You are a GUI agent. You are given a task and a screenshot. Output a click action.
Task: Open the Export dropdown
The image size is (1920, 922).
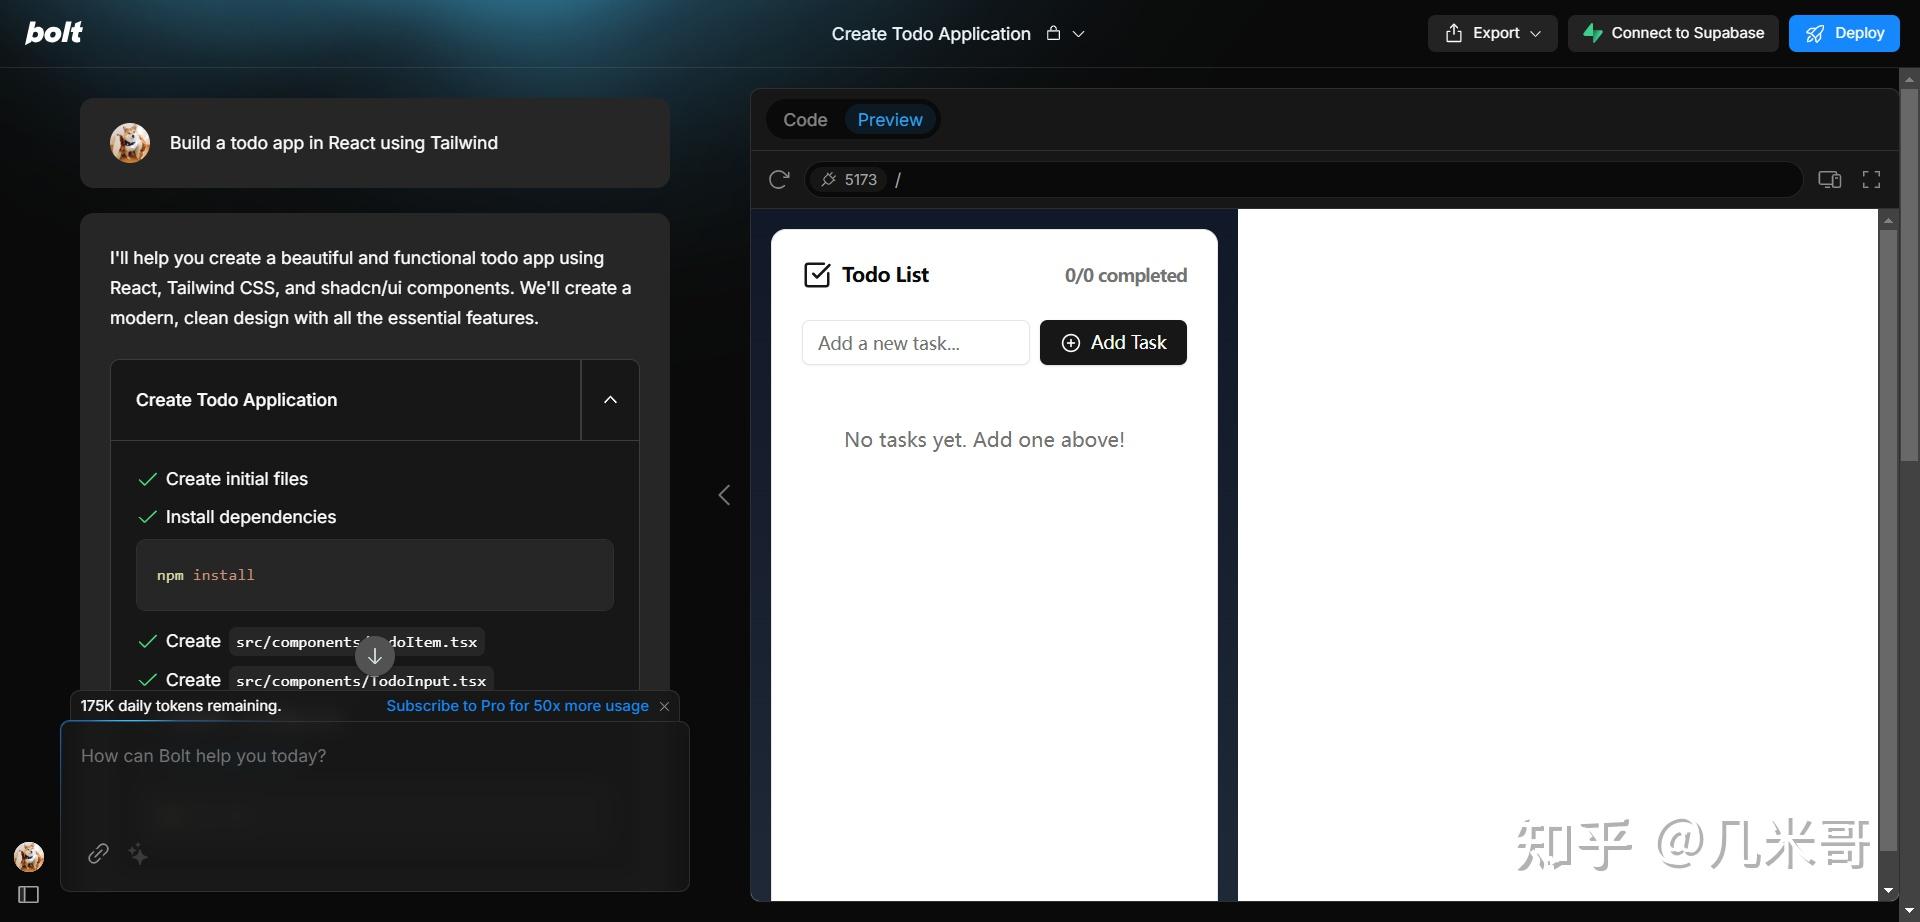click(1492, 33)
